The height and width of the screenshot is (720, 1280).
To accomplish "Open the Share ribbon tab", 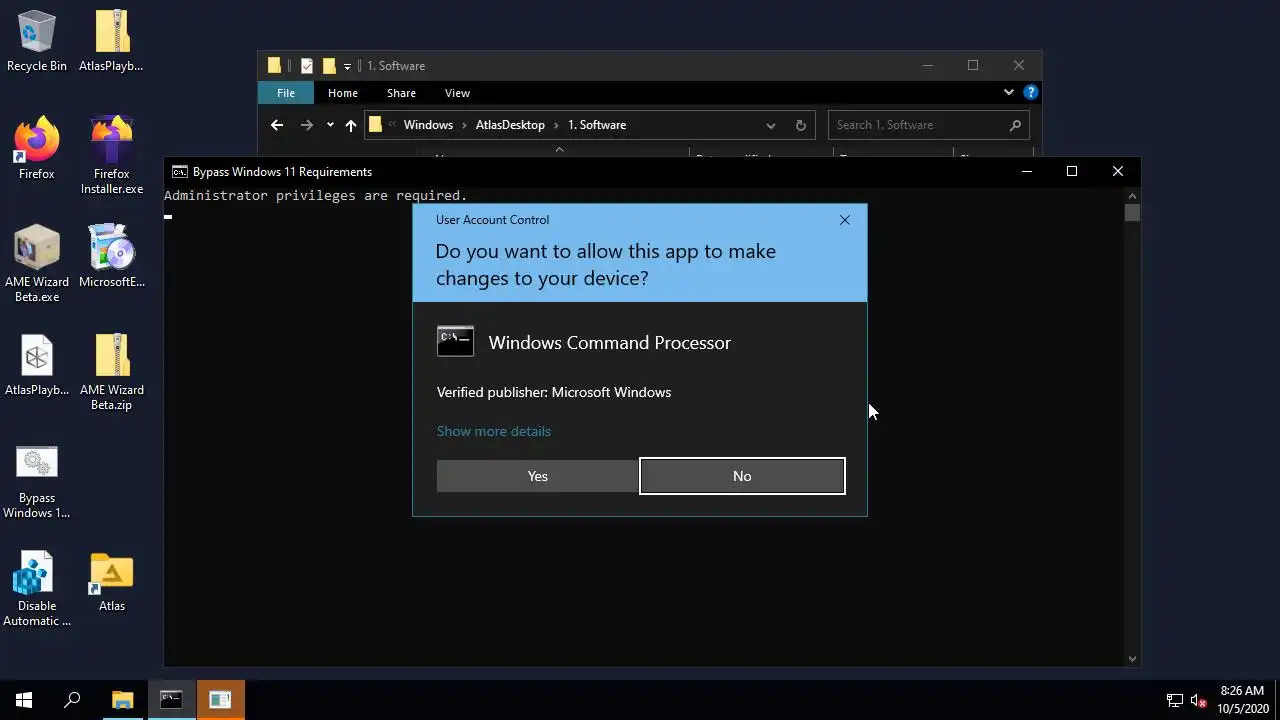I will pos(401,93).
